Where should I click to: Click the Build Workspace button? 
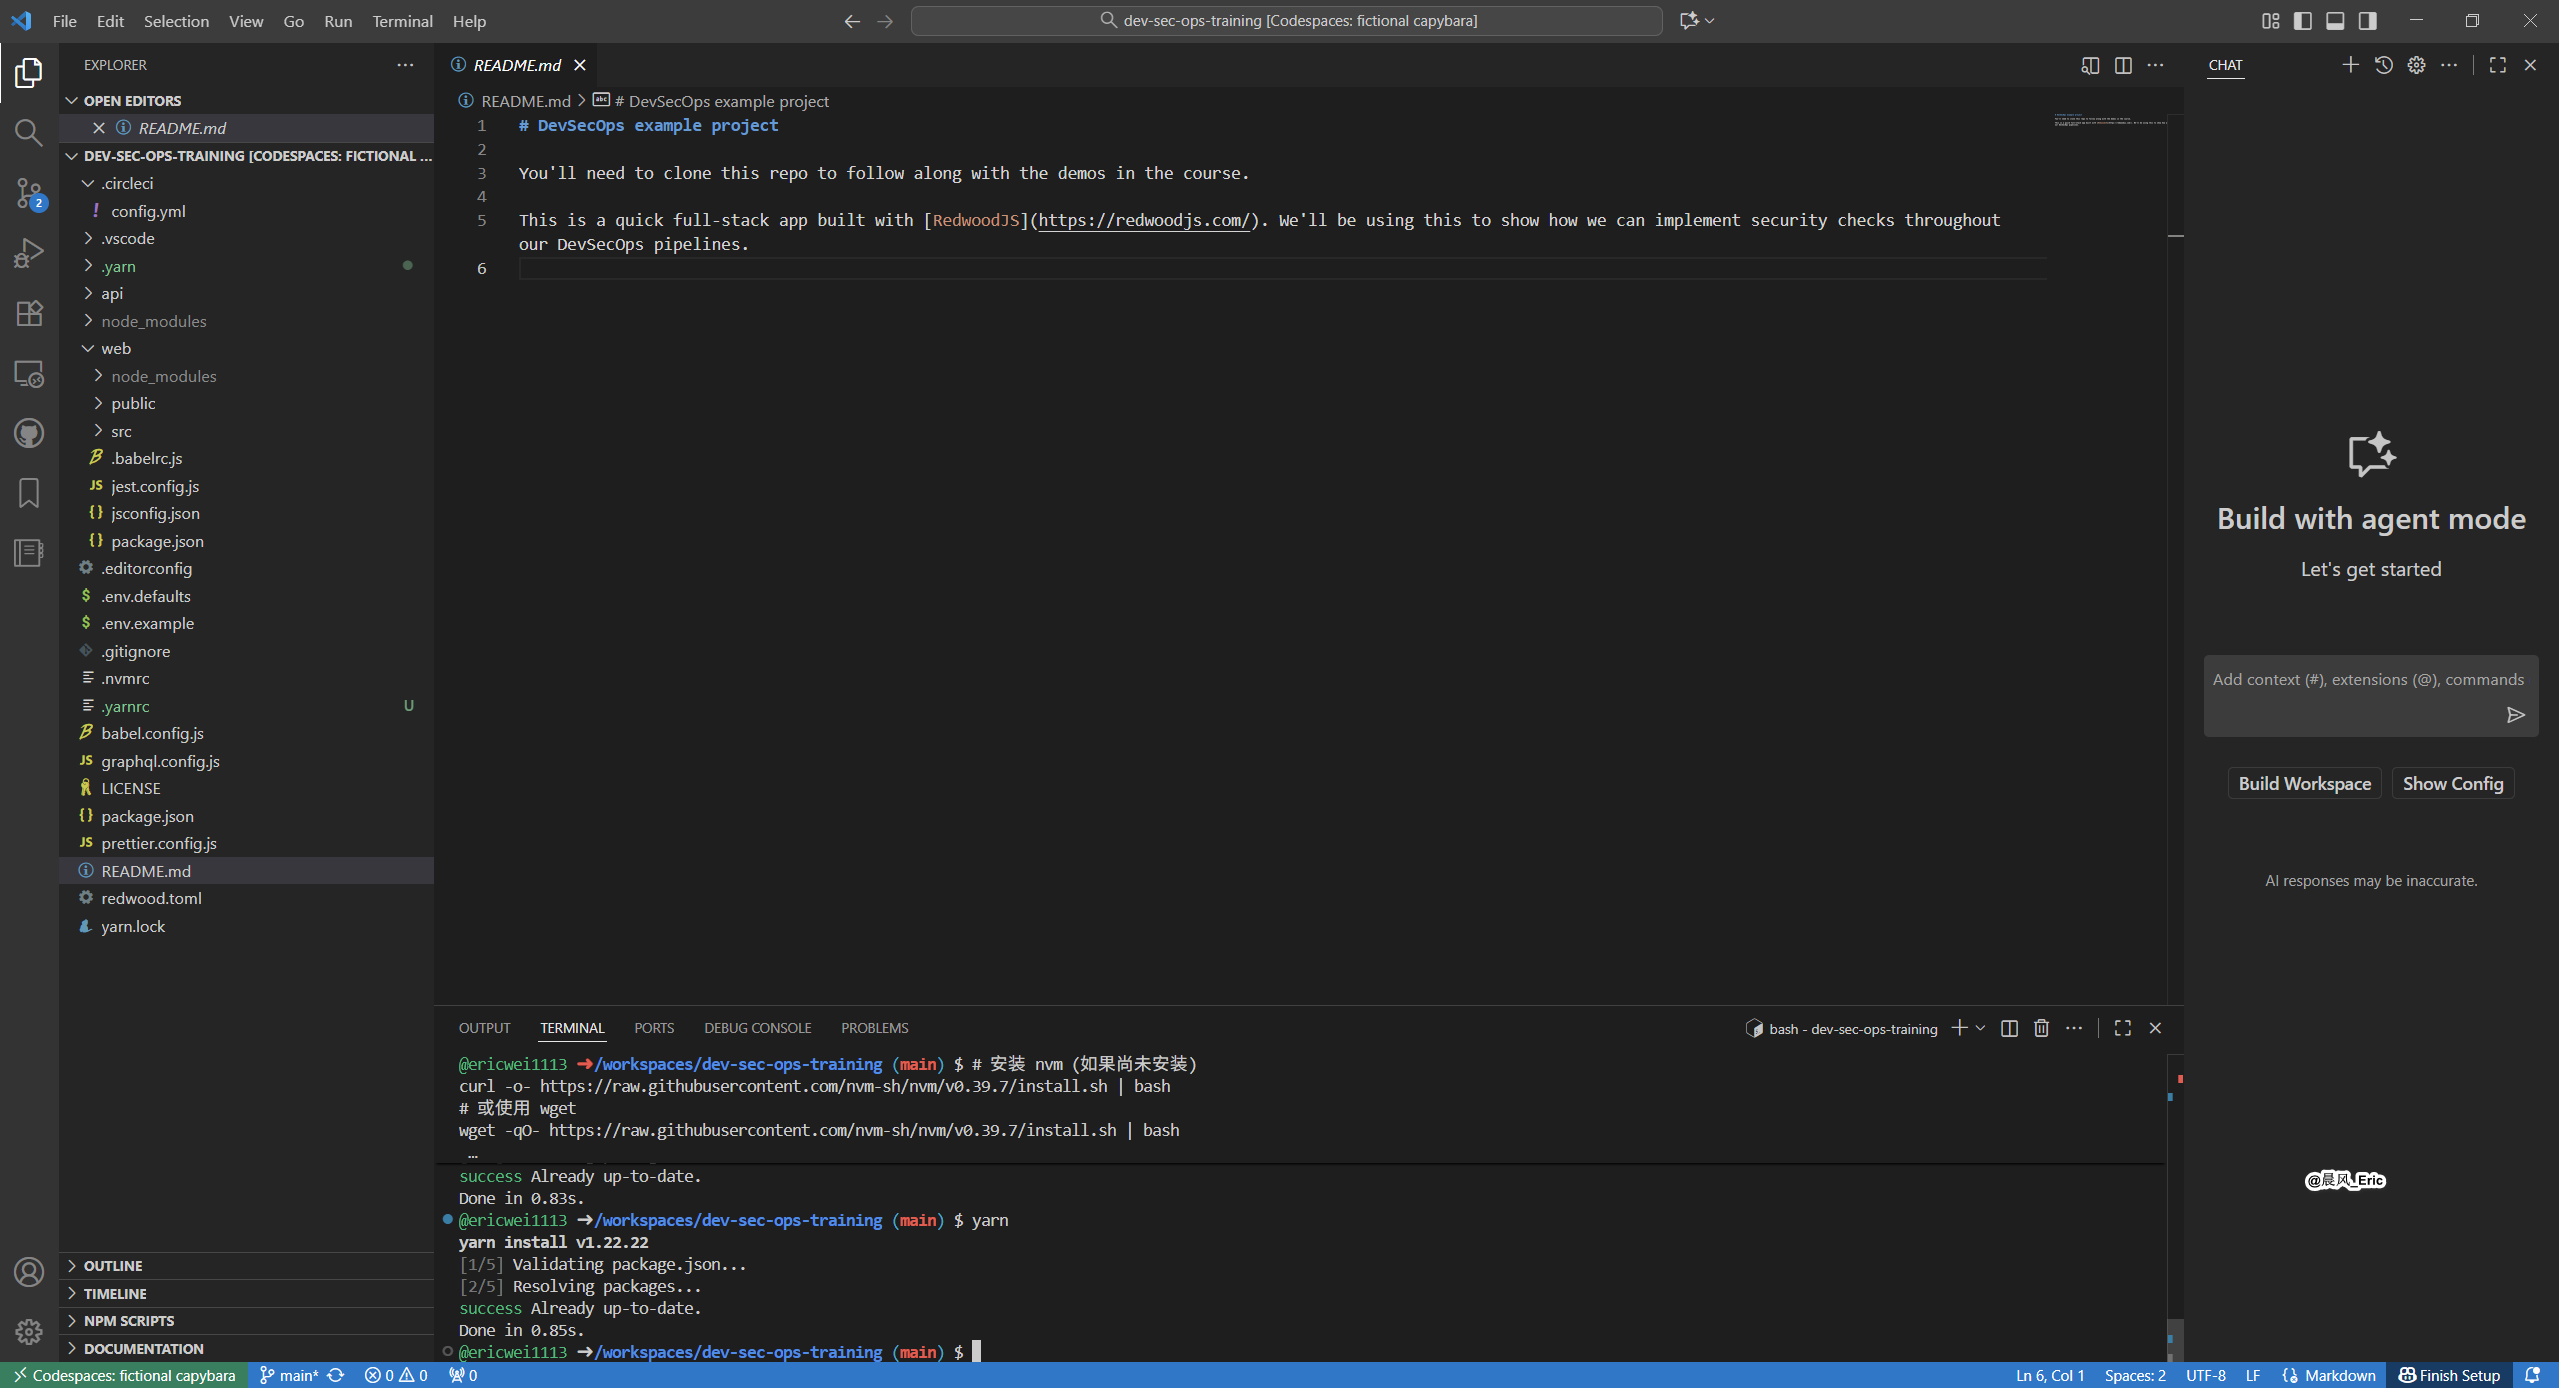pyautogui.click(x=2304, y=783)
